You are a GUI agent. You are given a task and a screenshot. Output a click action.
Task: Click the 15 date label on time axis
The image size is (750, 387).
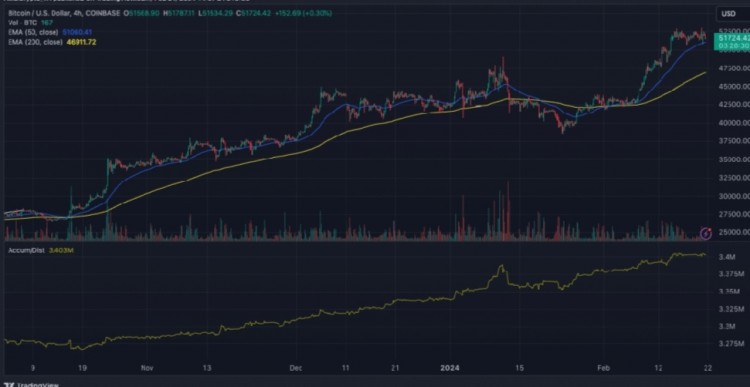pyautogui.click(x=520, y=368)
